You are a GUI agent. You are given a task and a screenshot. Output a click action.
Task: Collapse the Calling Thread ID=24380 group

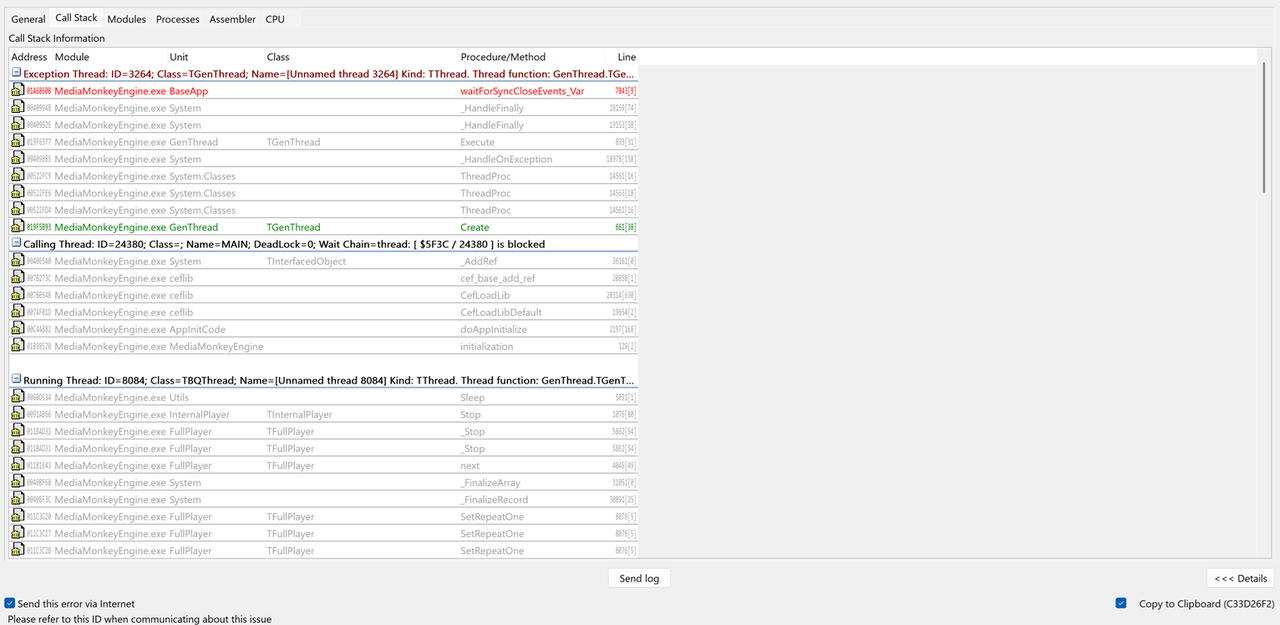click(x=16, y=243)
